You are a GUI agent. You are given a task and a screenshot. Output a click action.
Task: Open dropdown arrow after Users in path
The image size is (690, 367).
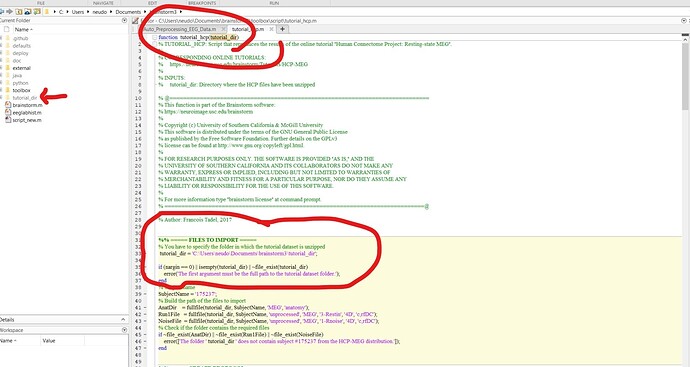(x=88, y=12)
